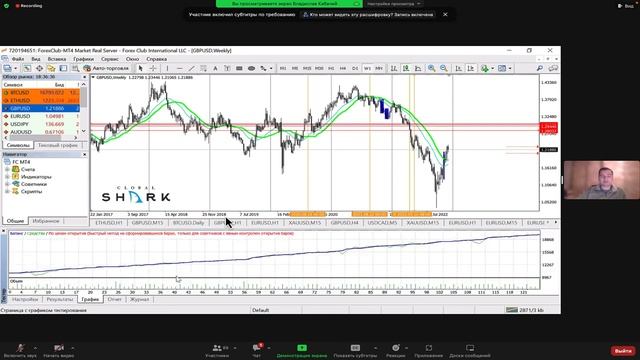
Task: Select the Text Label tool
Action: [x=227, y=68]
